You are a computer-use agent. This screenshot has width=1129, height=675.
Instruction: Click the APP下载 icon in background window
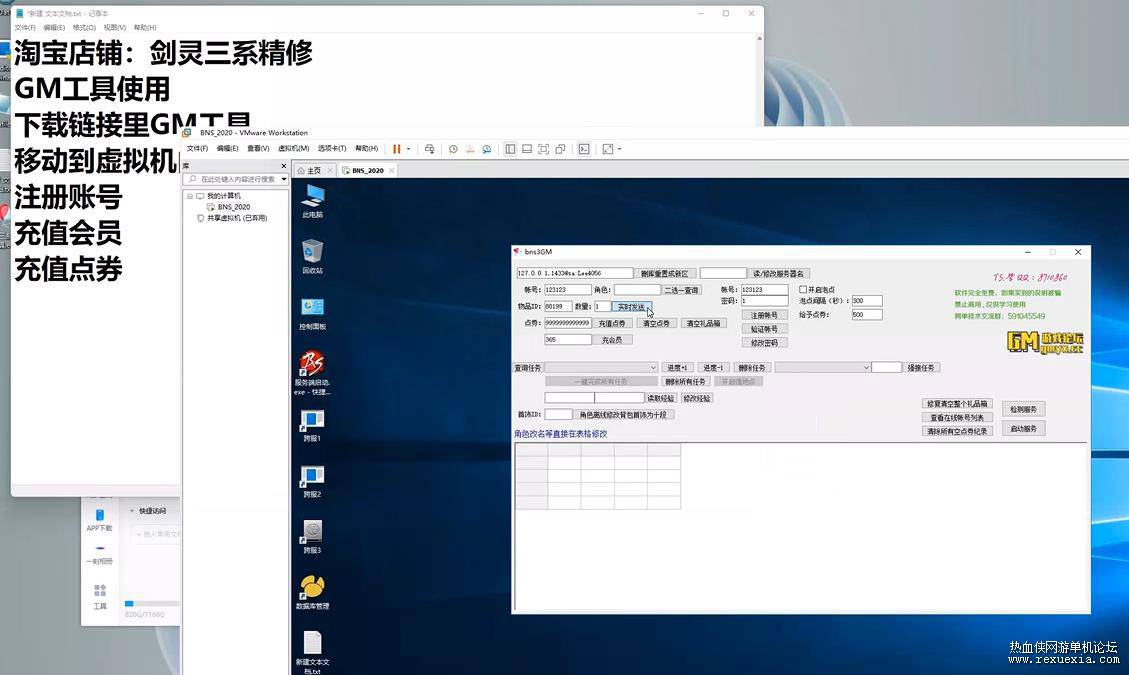pyautogui.click(x=99, y=520)
